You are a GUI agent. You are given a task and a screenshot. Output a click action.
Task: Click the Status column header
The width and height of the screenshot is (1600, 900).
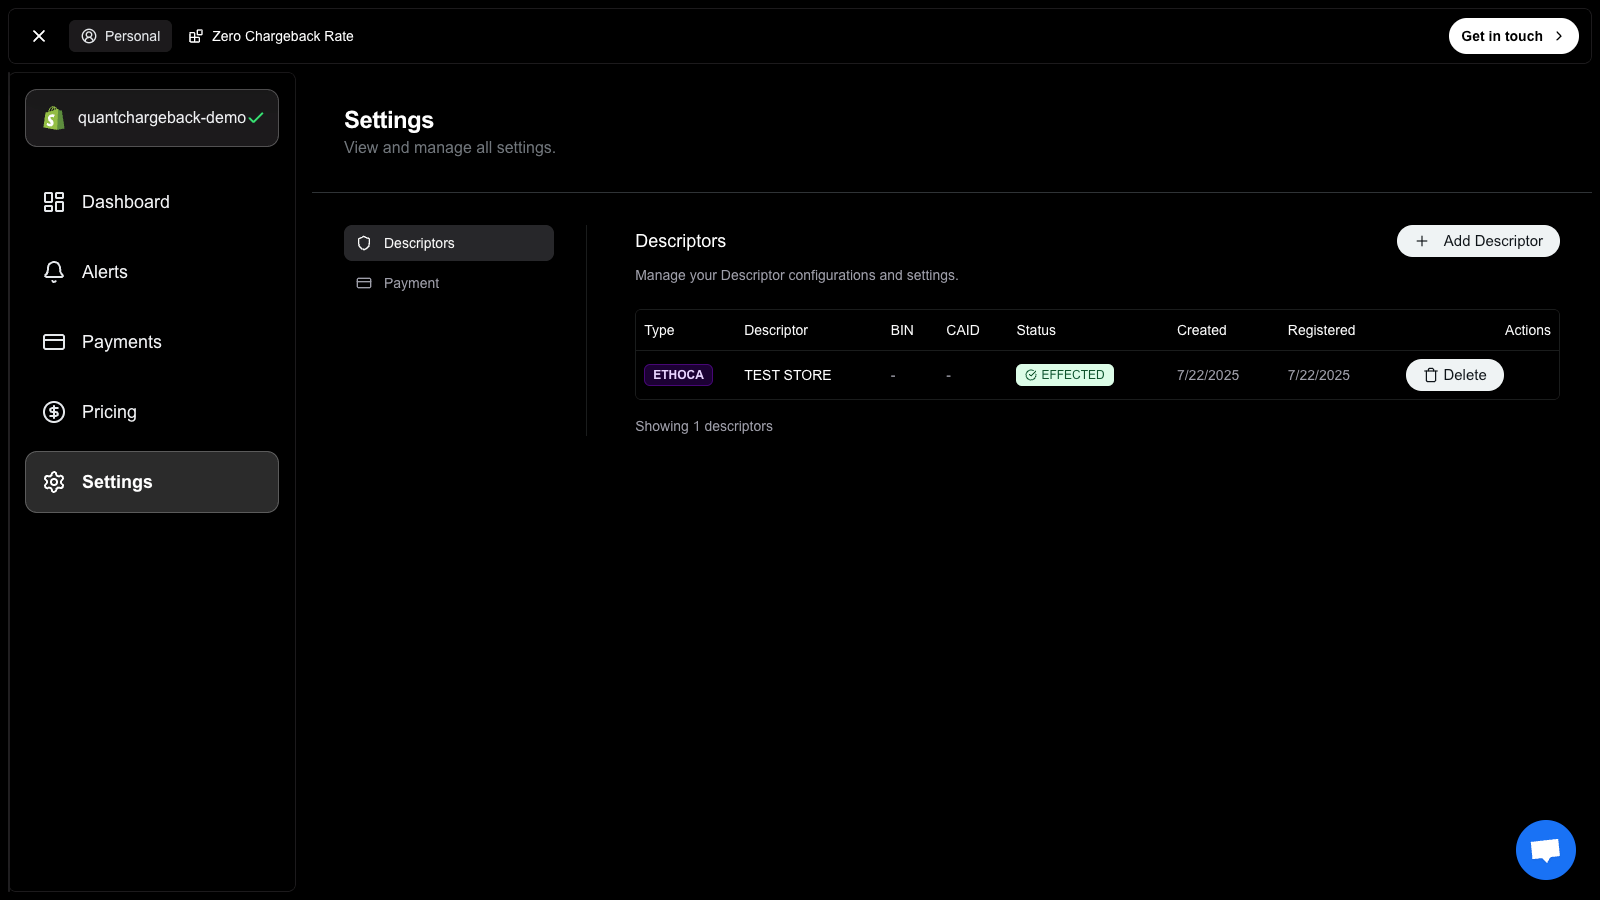pos(1036,330)
